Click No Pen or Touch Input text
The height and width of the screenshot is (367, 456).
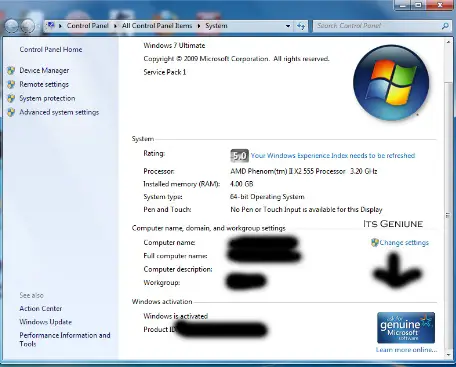[306, 210]
